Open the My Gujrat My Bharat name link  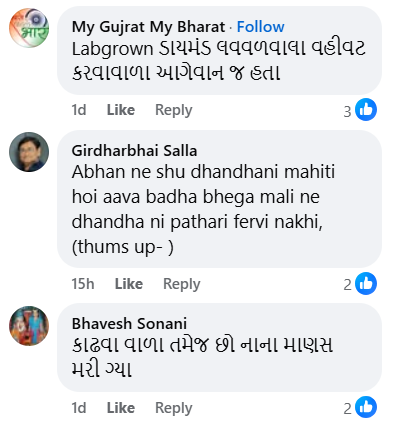[x=148, y=27]
